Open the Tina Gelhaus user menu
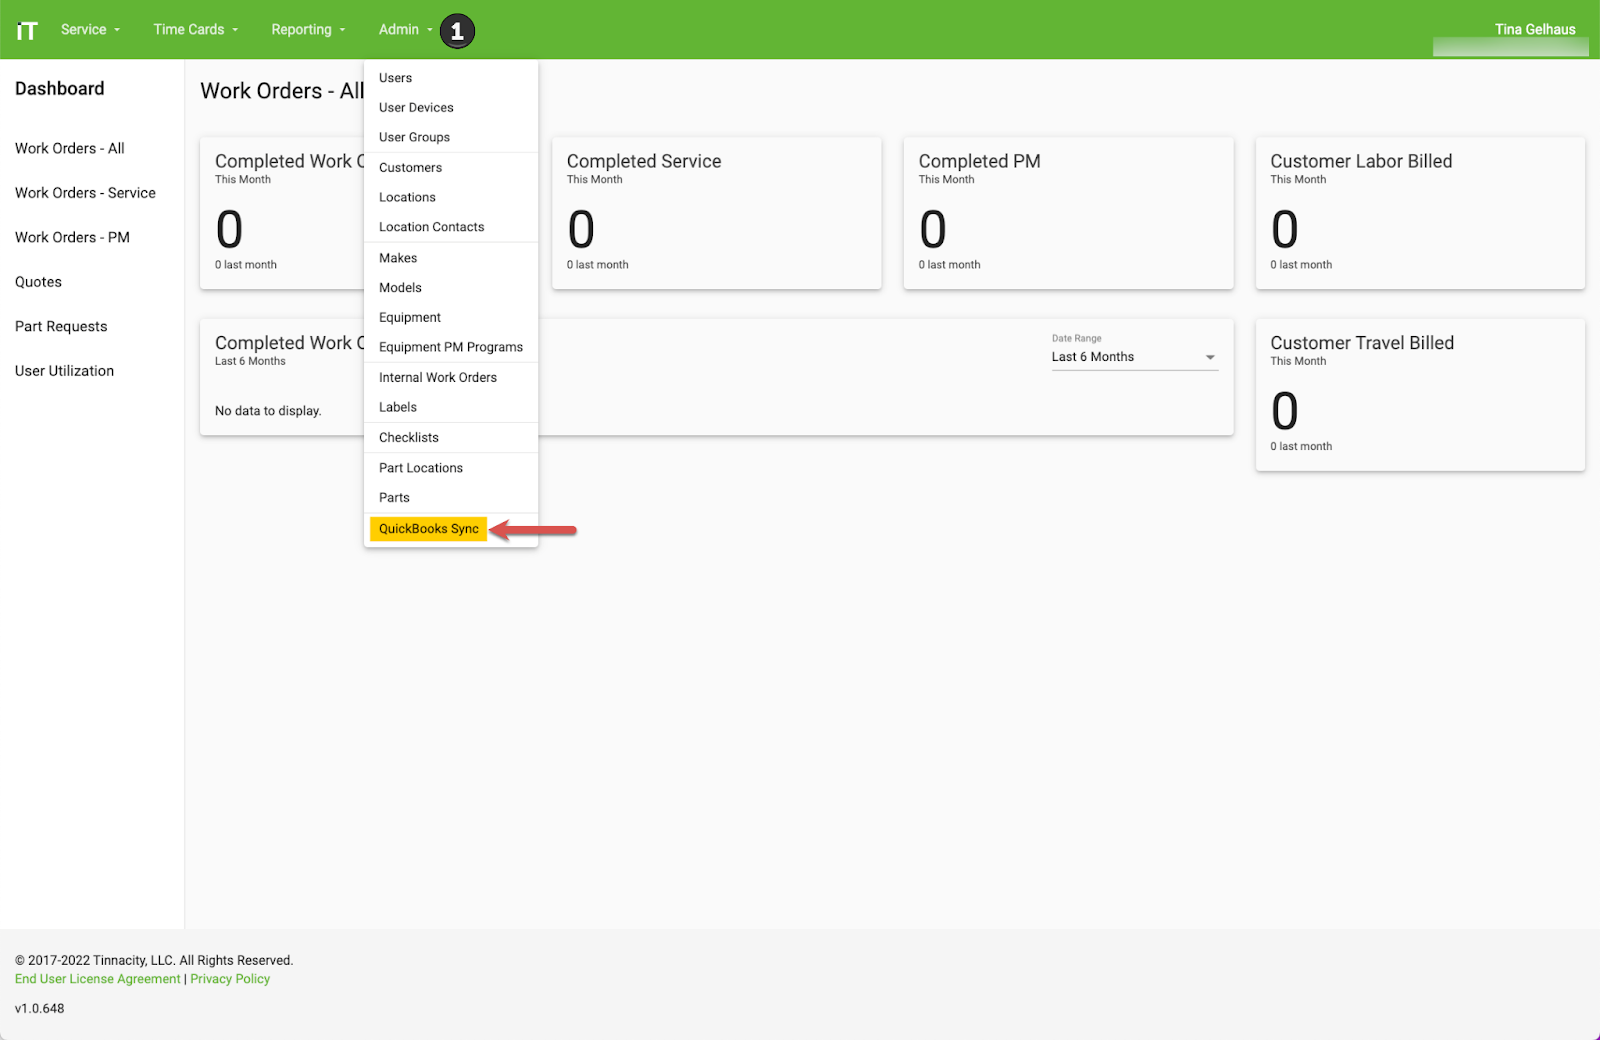 point(1534,29)
